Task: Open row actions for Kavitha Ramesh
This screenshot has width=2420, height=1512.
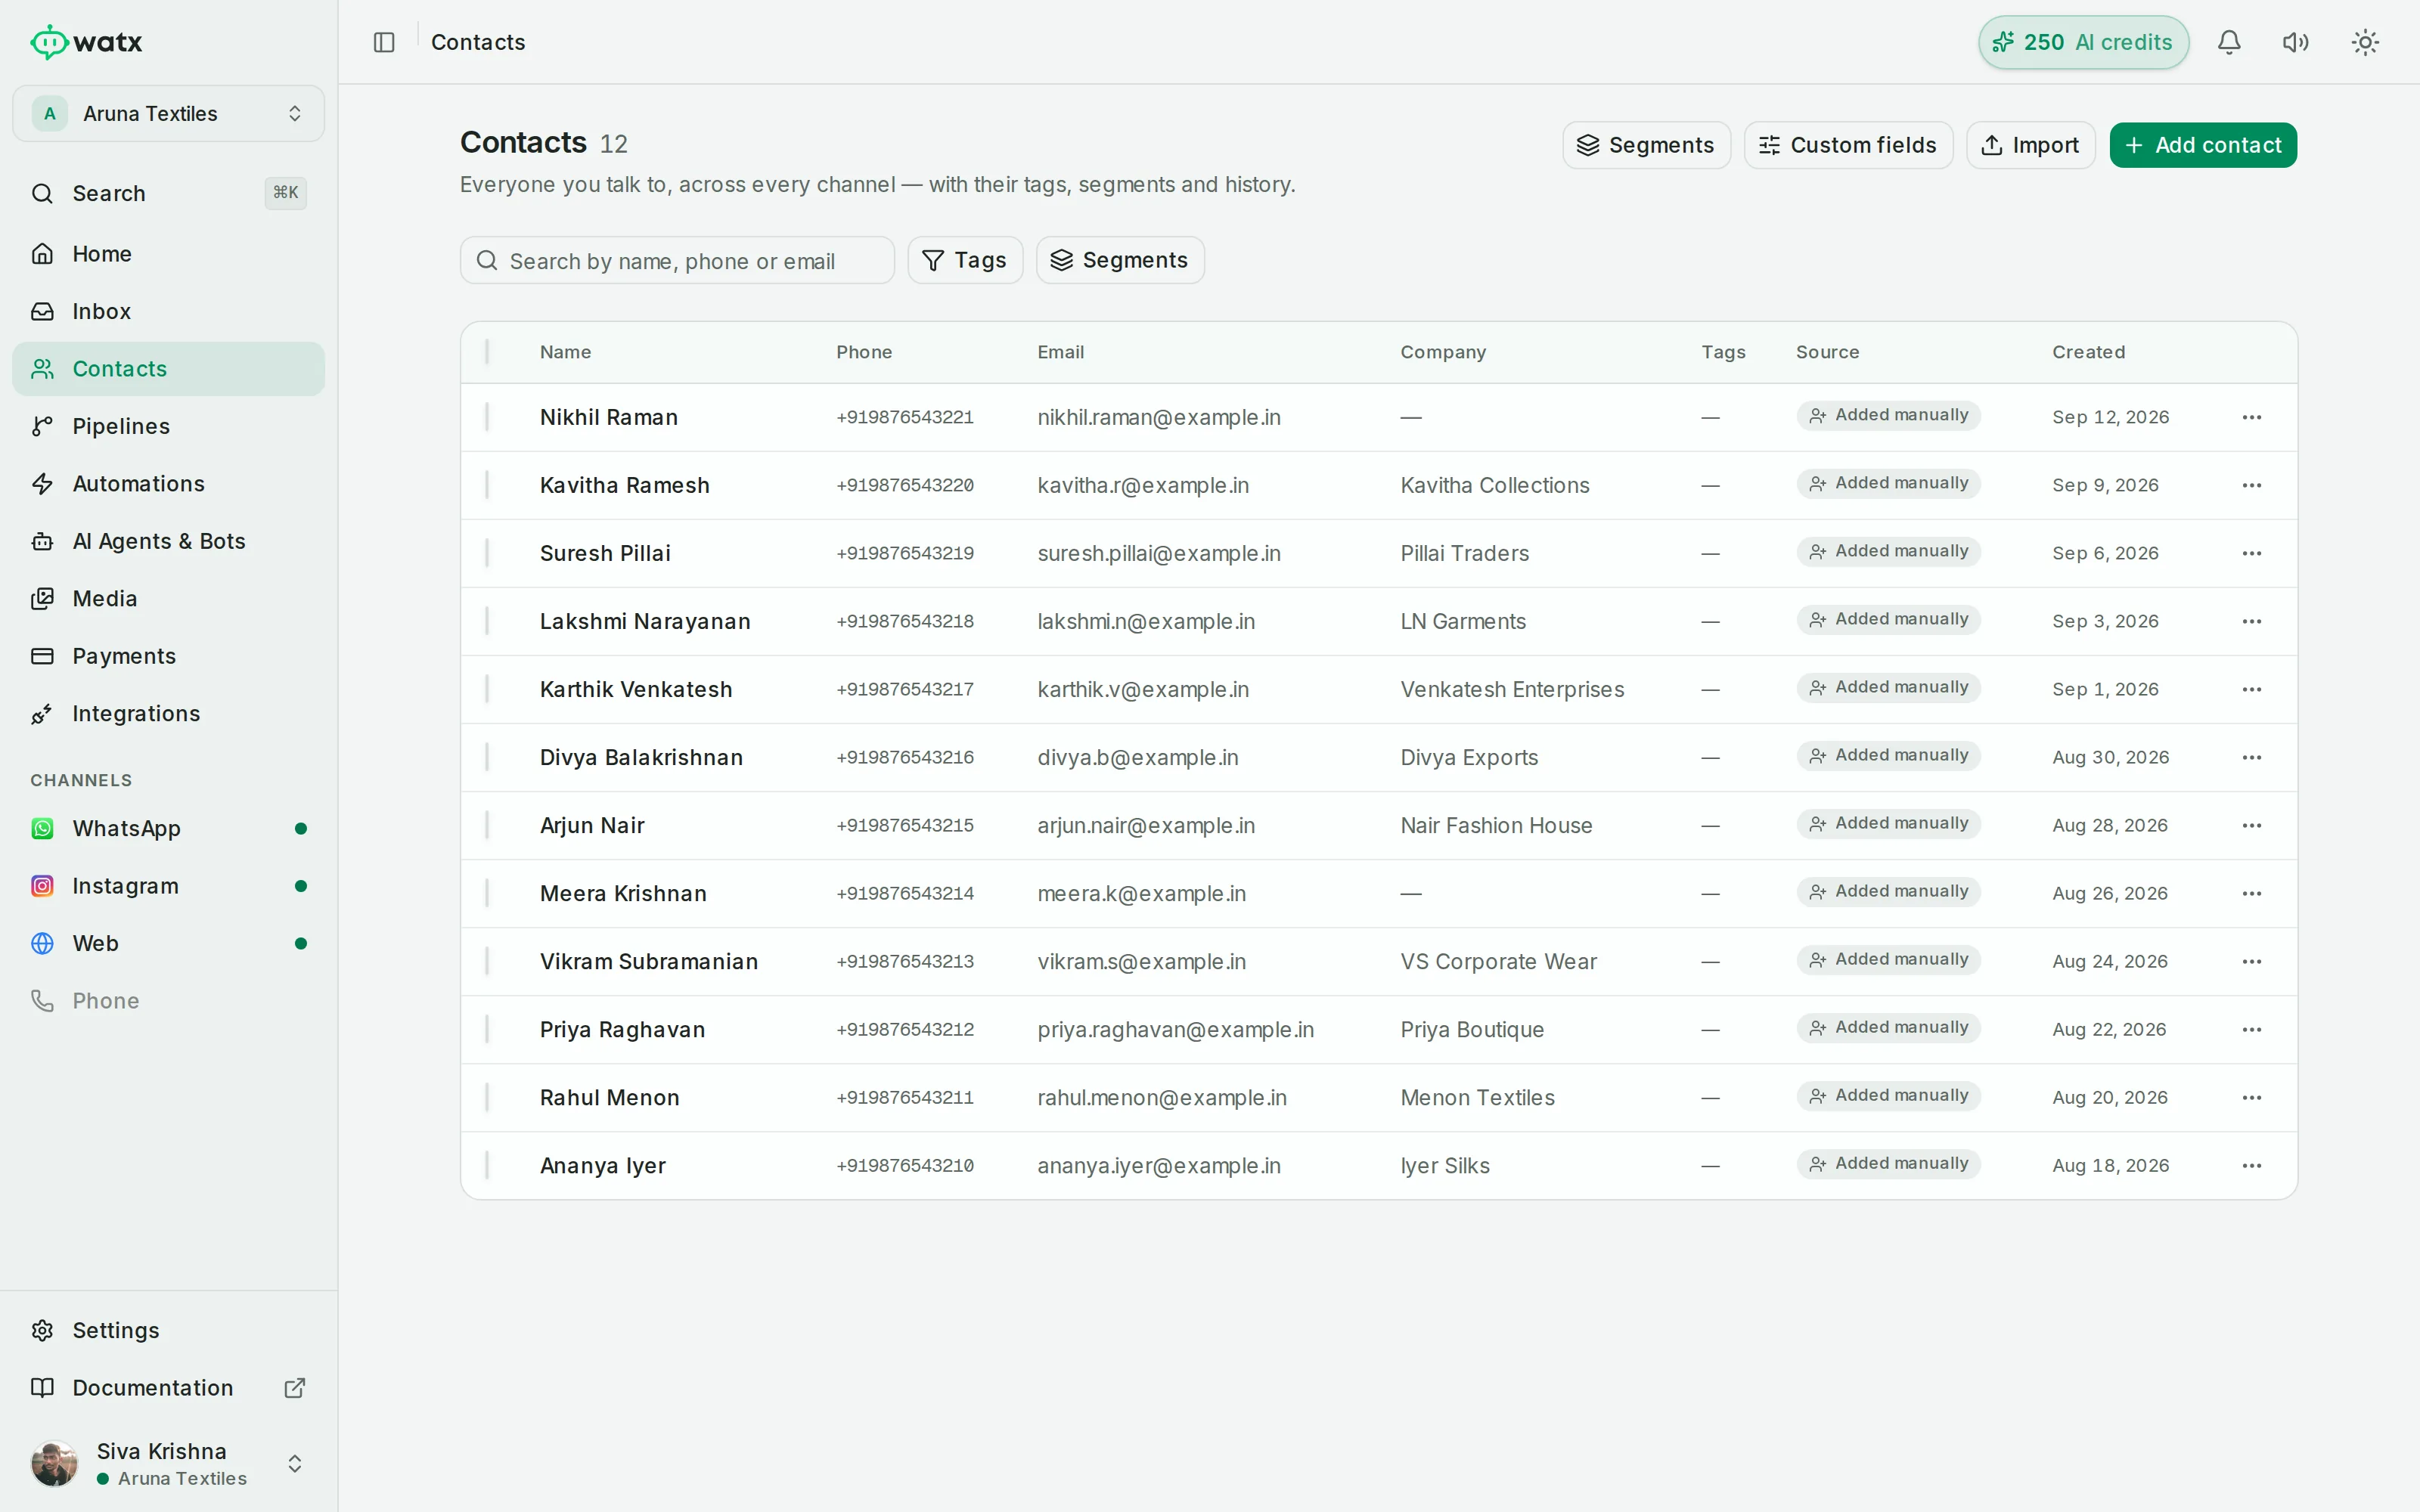Action: (2251, 485)
